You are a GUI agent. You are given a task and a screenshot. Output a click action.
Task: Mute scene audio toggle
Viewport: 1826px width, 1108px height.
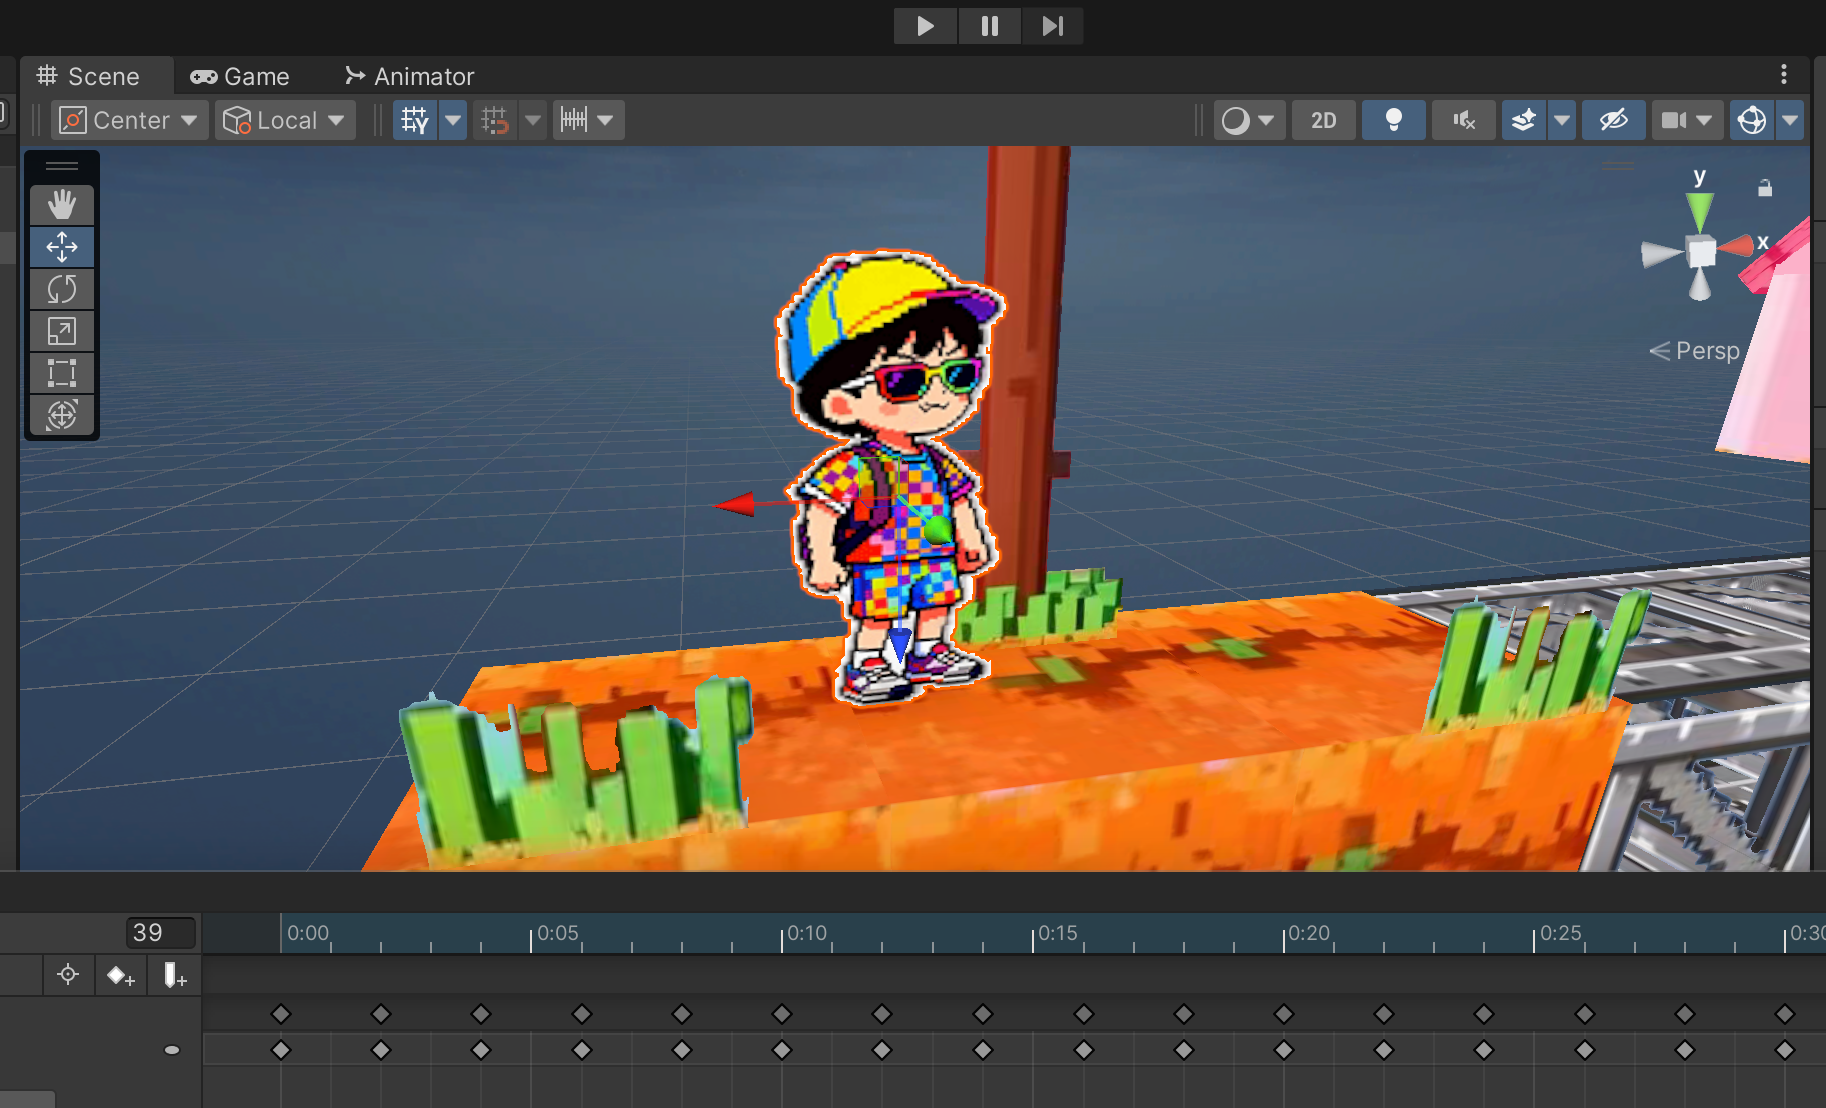[x=1463, y=121]
